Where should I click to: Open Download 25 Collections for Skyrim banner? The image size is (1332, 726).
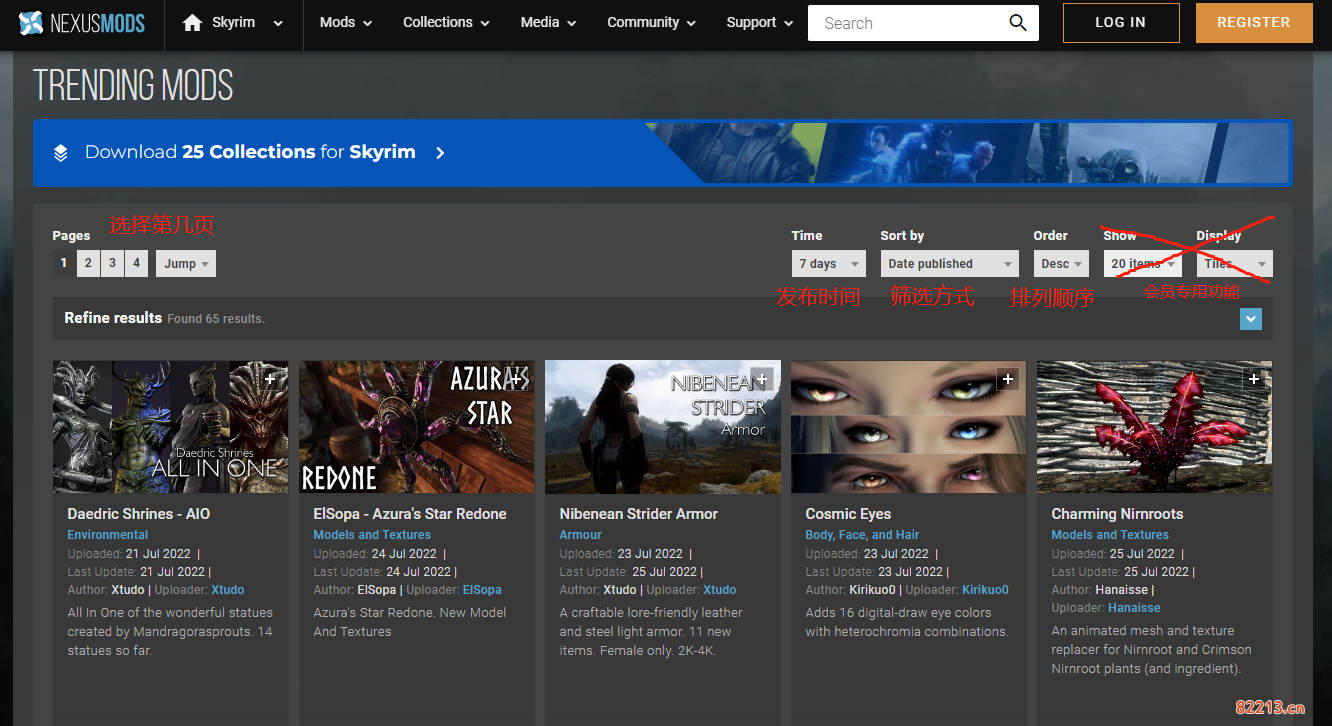point(662,153)
